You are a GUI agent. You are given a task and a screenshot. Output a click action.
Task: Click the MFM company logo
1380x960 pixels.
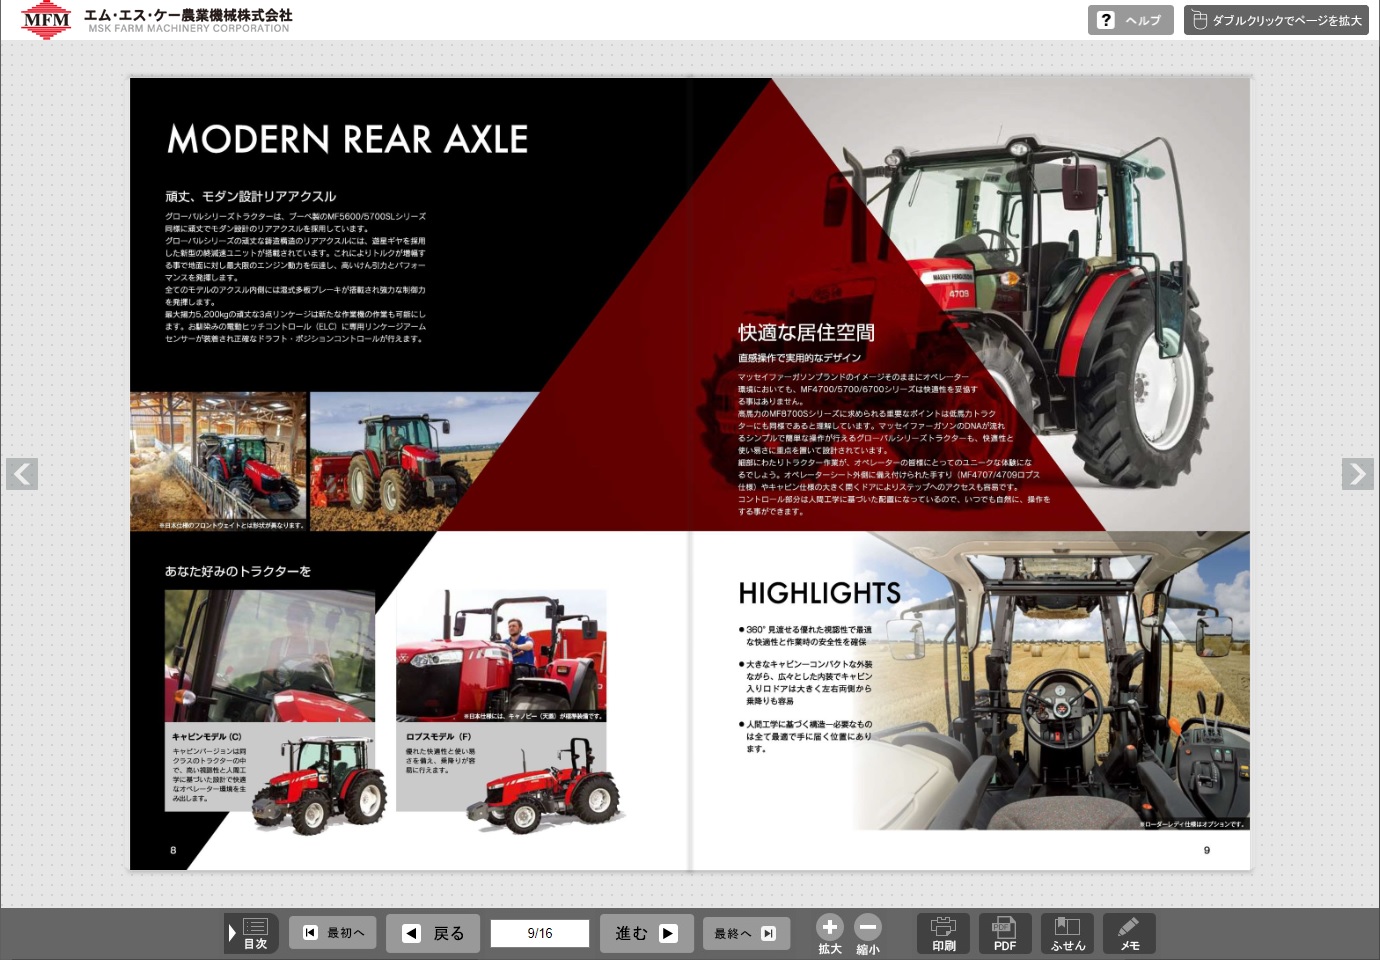click(46, 20)
